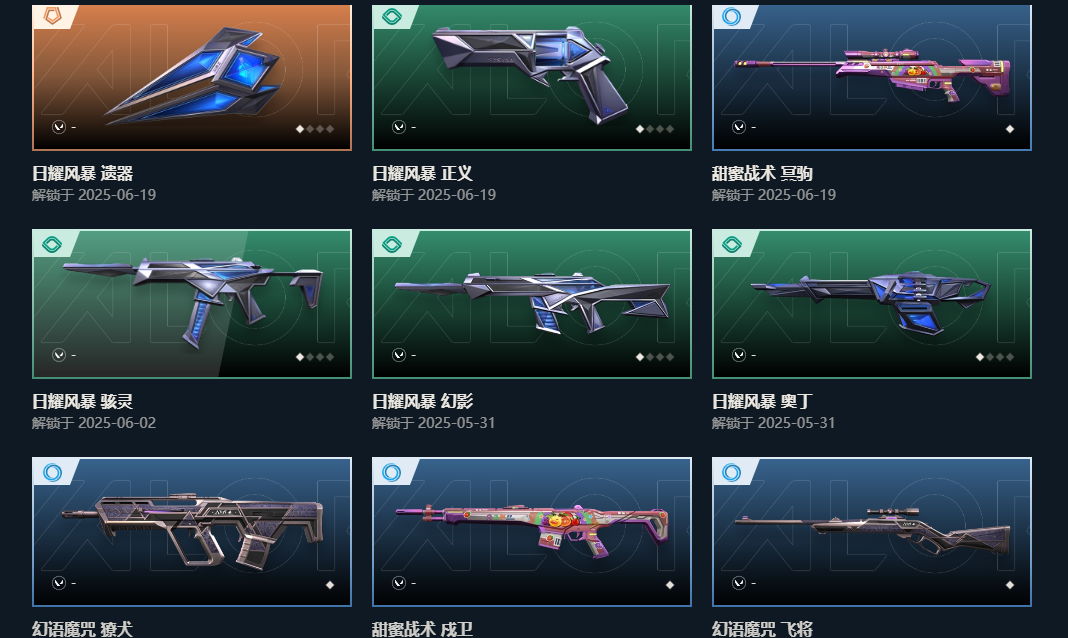
Task: Click the tier icon on 日耀风暴 骇灵 card
Action: click(x=52, y=244)
